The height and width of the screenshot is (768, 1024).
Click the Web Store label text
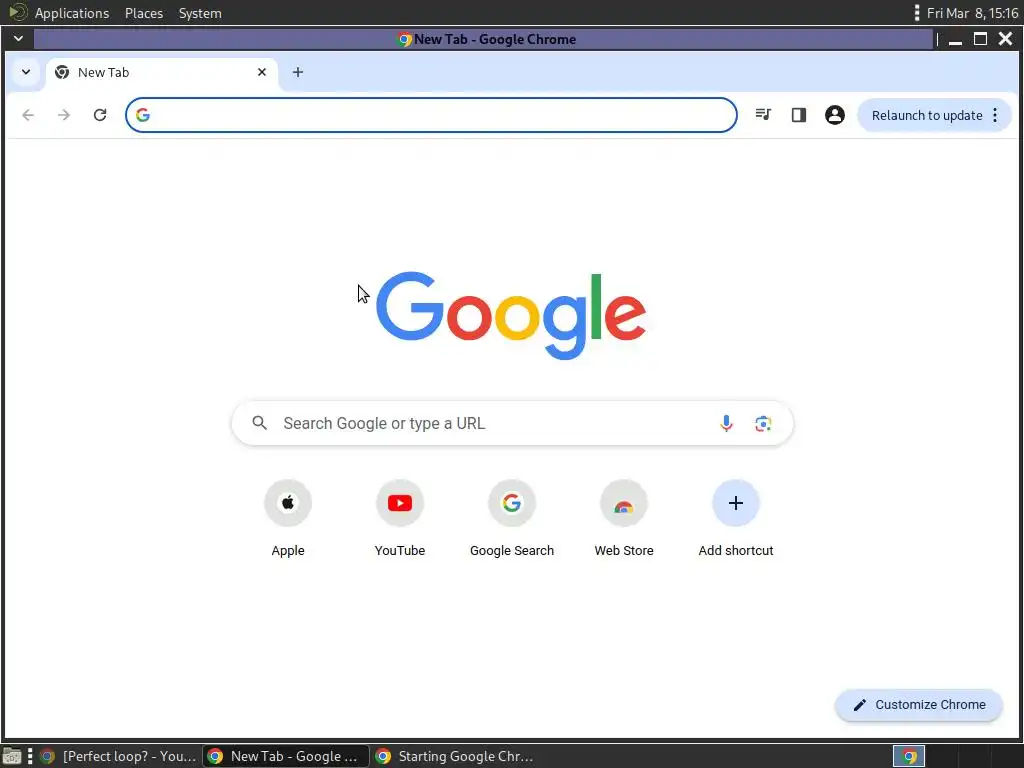[624, 551]
